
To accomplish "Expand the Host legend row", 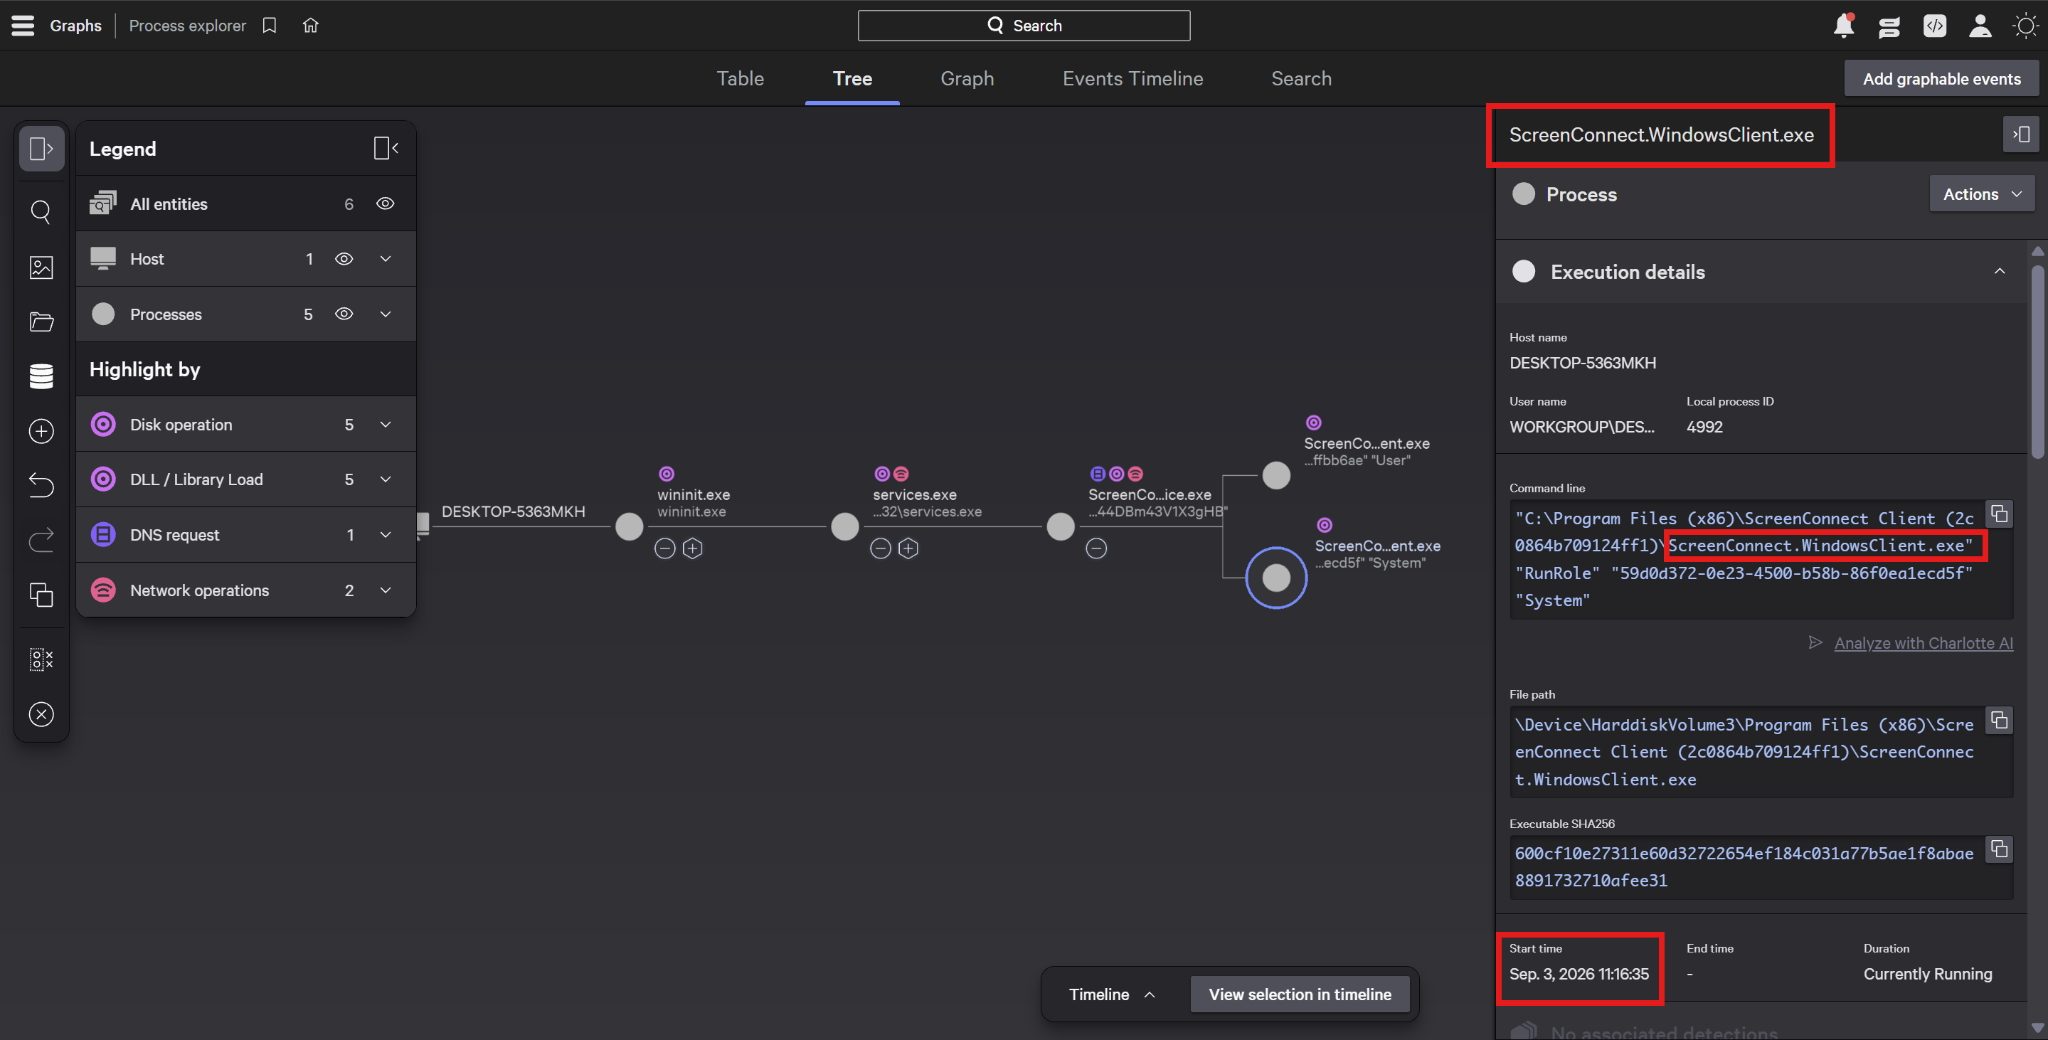I will click(x=385, y=259).
